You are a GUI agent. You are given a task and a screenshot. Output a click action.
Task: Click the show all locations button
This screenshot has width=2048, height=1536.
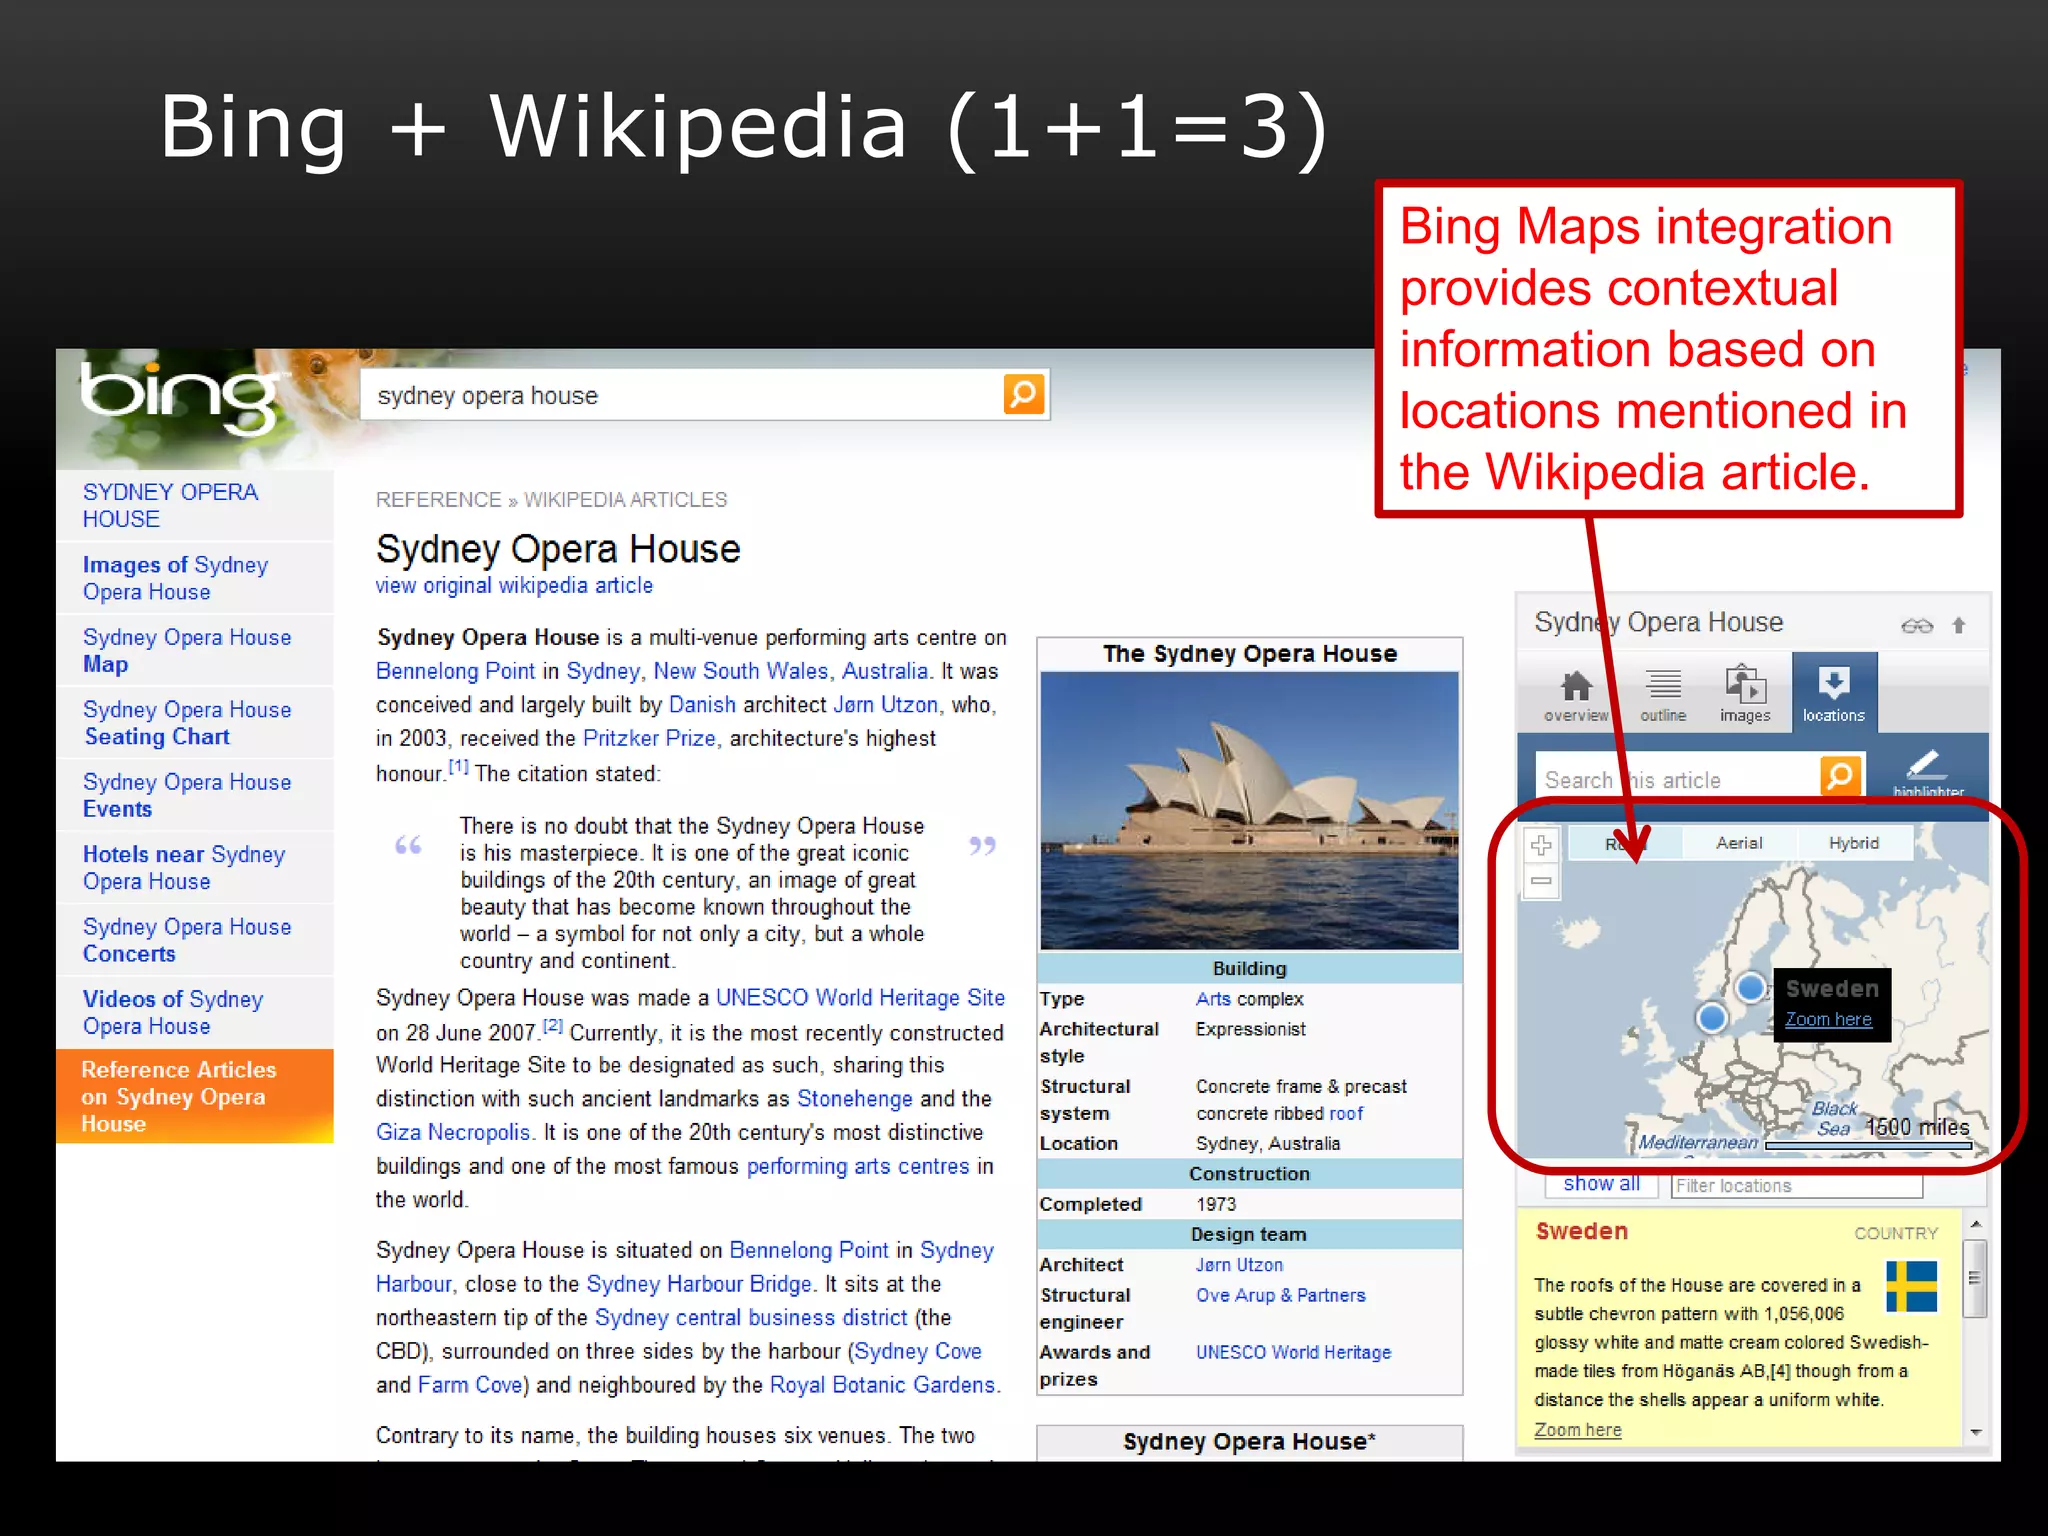(x=1601, y=1184)
